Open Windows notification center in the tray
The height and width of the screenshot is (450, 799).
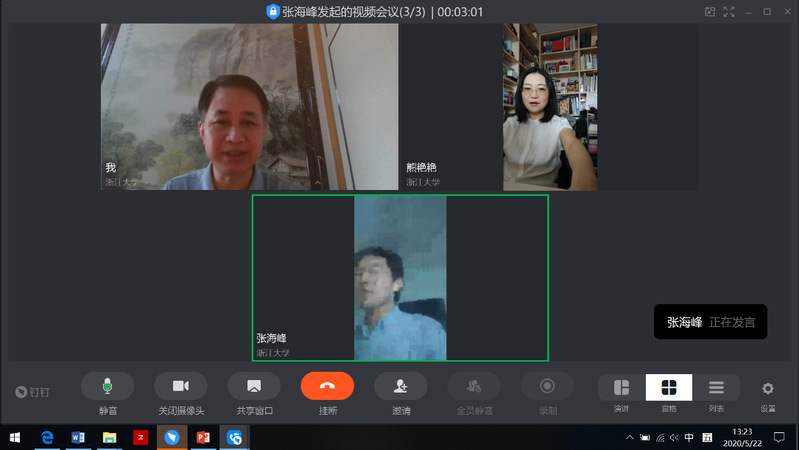point(779,437)
